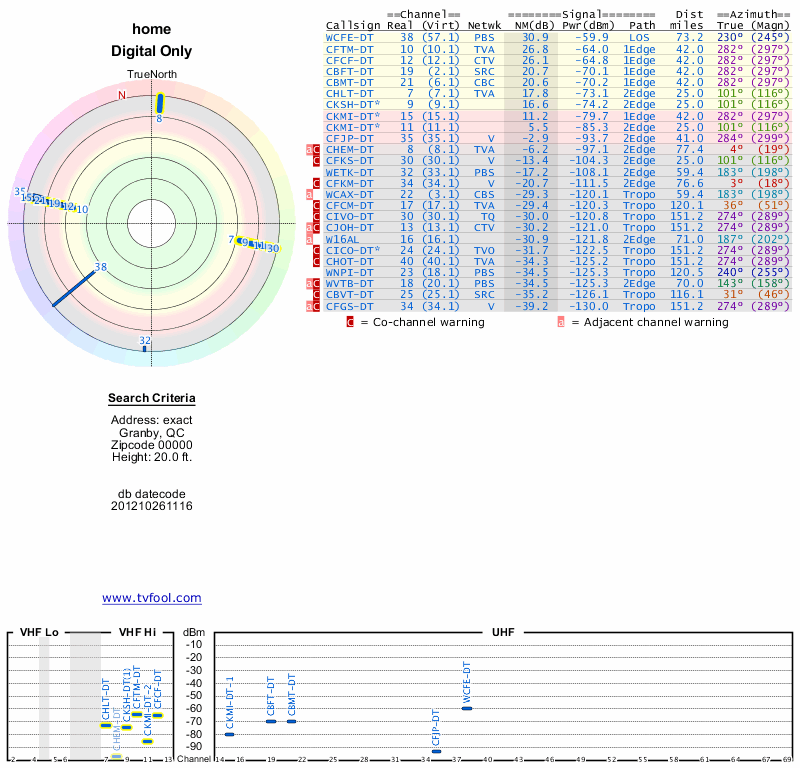Image resolution: width=800 pixels, height=768 pixels.
Task: Click the channel 38 line on radar plot
Action: pos(74,288)
